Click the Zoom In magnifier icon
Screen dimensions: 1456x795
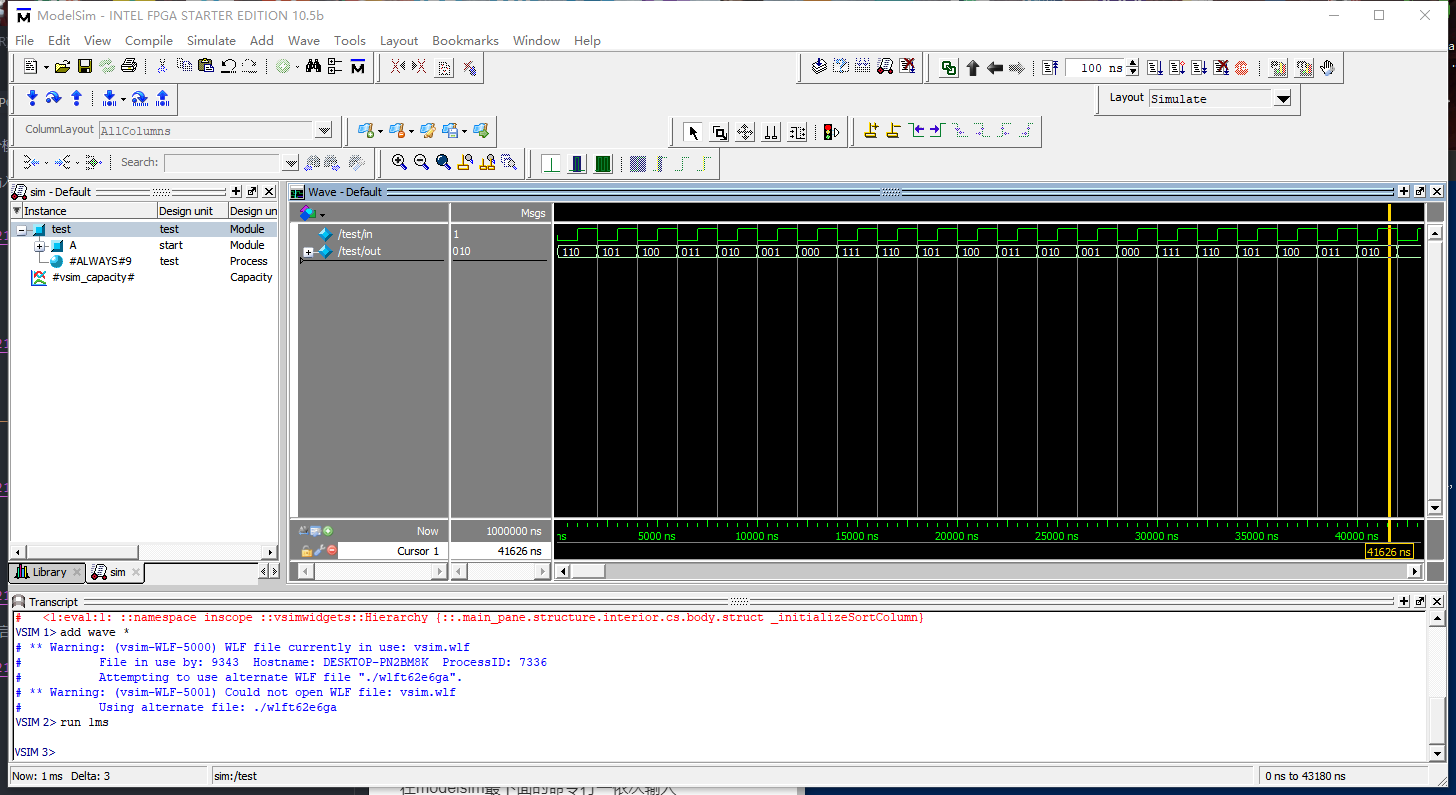click(399, 162)
